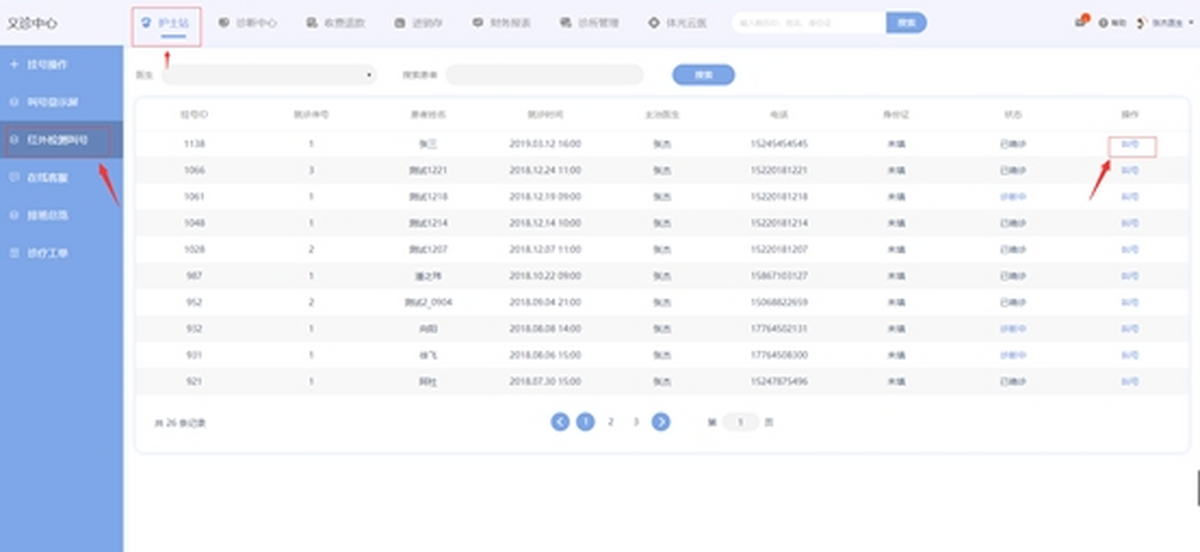The height and width of the screenshot is (552, 1200).
Task: Click phone number 15867103127
Action: [778, 276]
